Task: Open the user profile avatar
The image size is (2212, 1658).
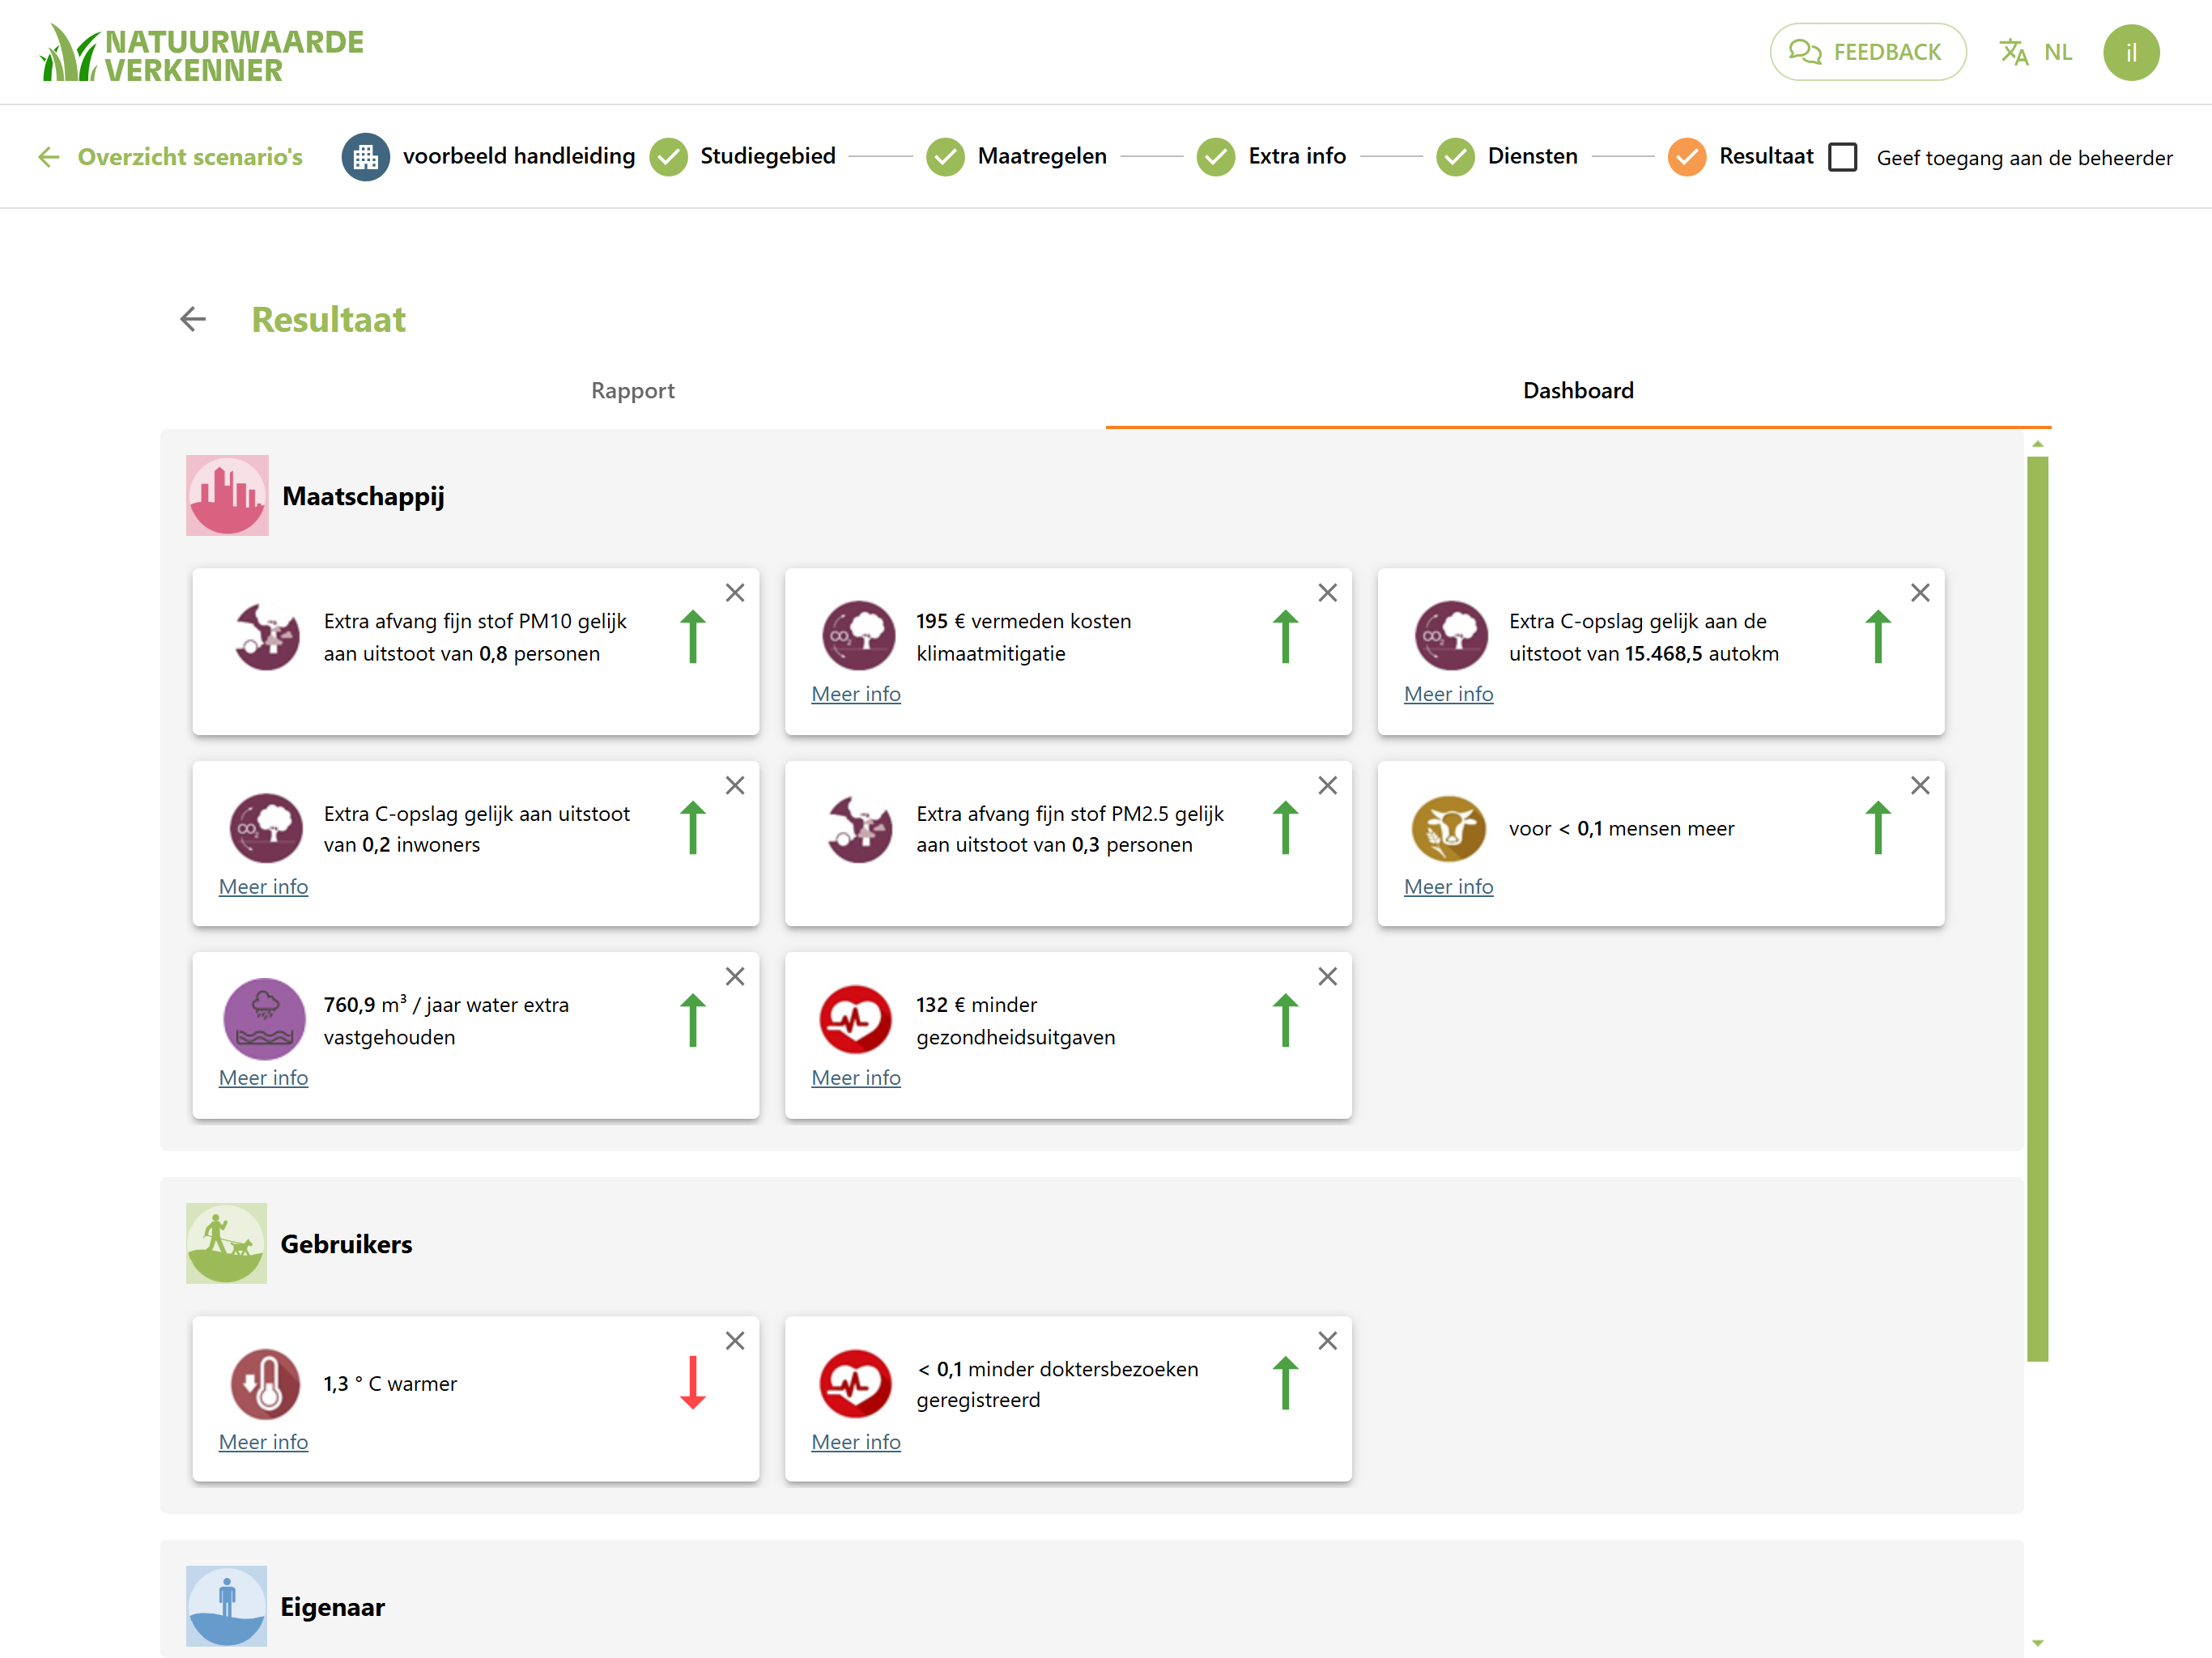Action: coord(2130,52)
